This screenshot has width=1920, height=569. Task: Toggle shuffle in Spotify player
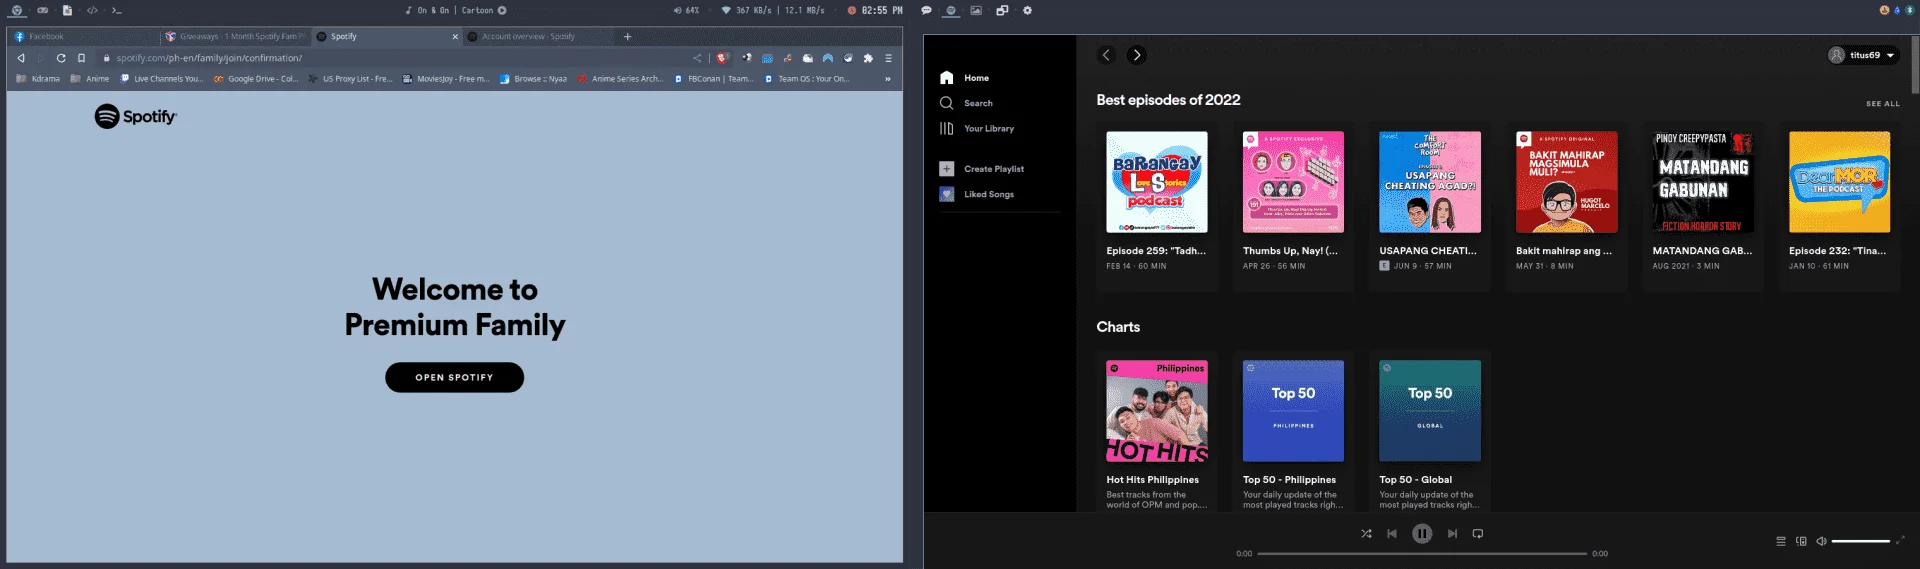[x=1366, y=534]
